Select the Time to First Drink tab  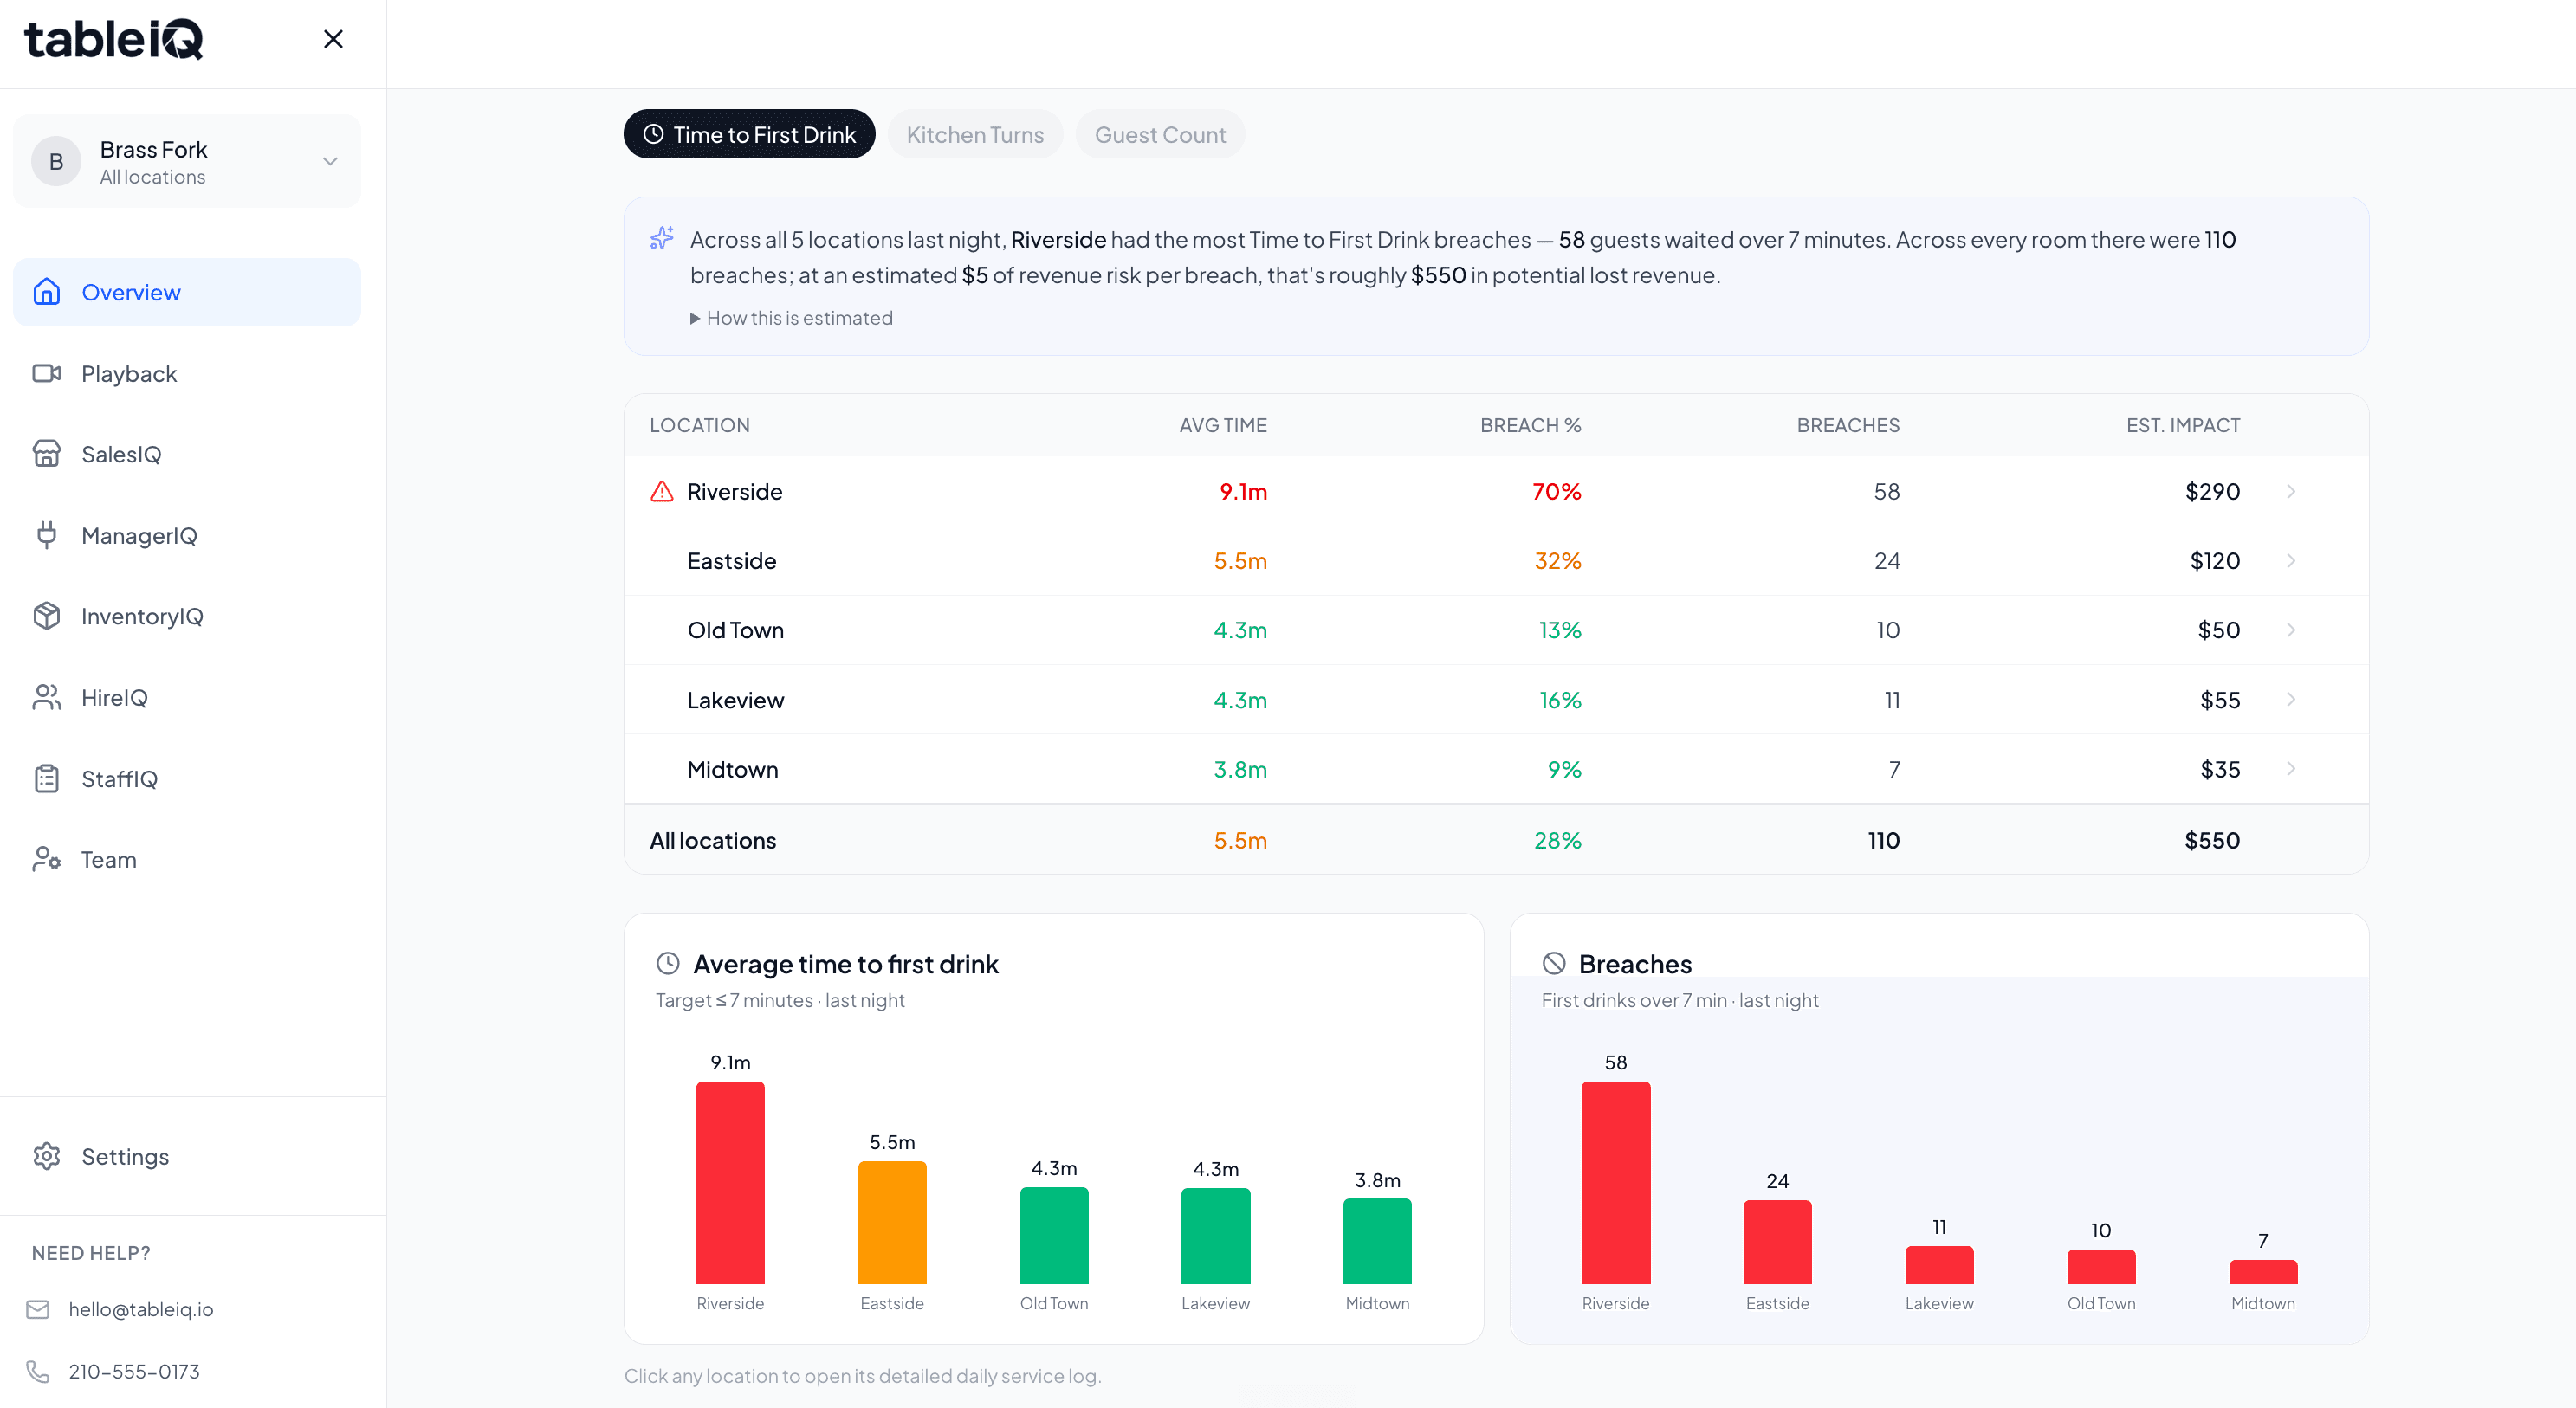(749, 134)
